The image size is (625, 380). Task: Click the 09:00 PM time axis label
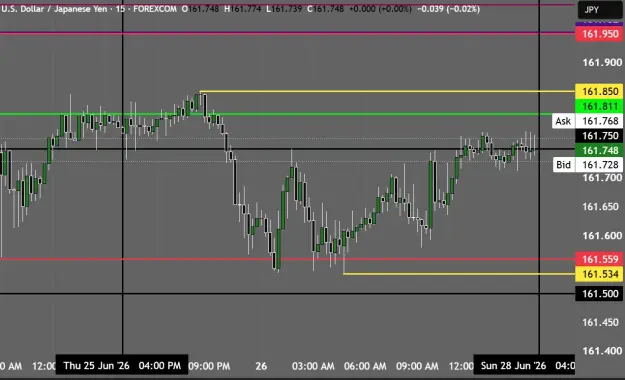click(209, 366)
